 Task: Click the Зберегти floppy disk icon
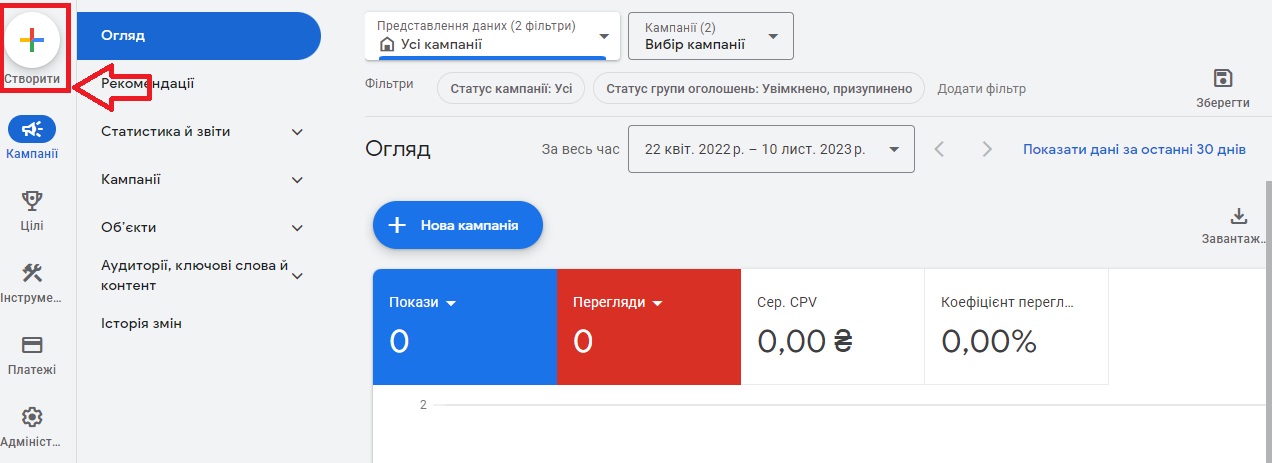pyautogui.click(x=1222, y=79)
